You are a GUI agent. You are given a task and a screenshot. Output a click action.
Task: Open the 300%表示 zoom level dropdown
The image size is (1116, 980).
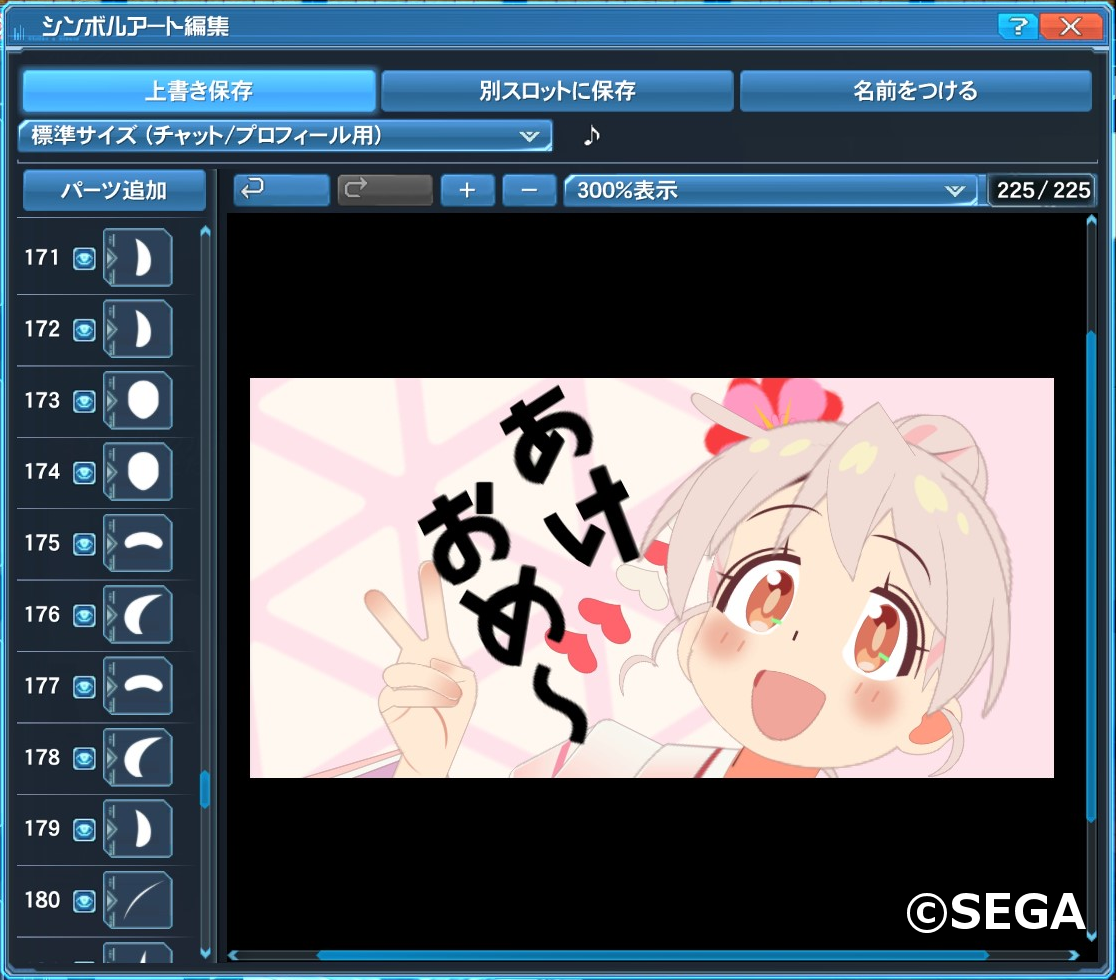(771, 190)
